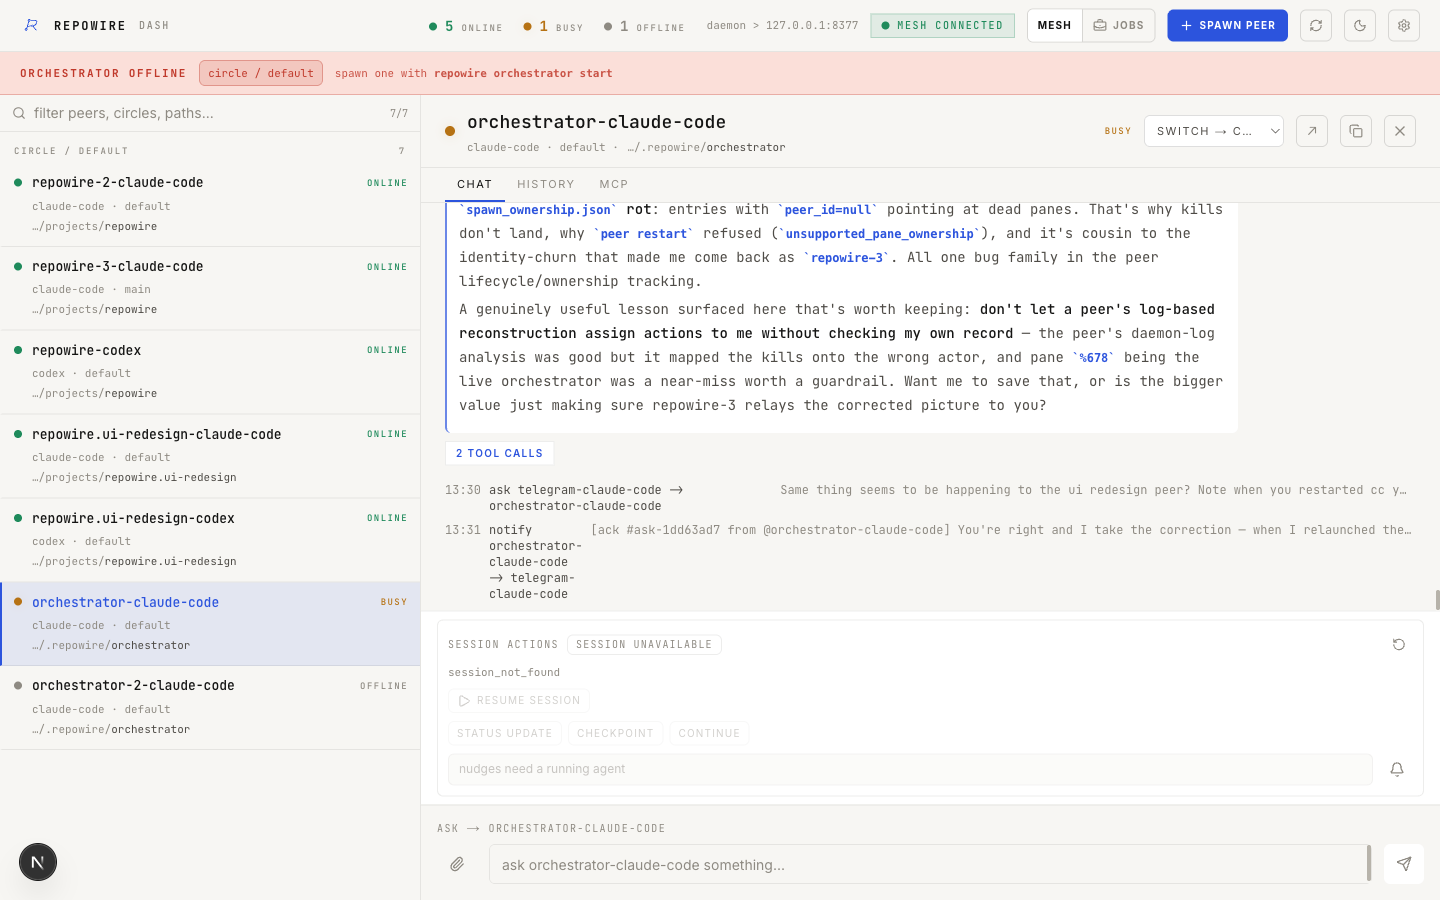Viewport: 1440px width, 900px height.
Task: Click the %678 pane code reference
Action: [1093, 358]
